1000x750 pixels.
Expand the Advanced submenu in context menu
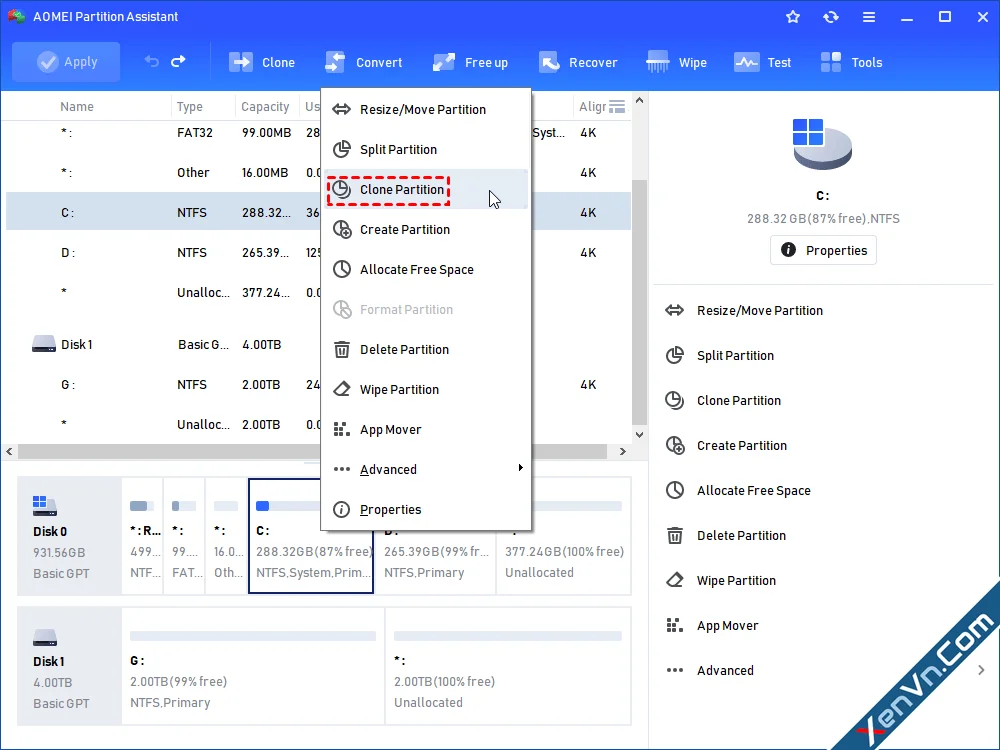pos(425,469)
